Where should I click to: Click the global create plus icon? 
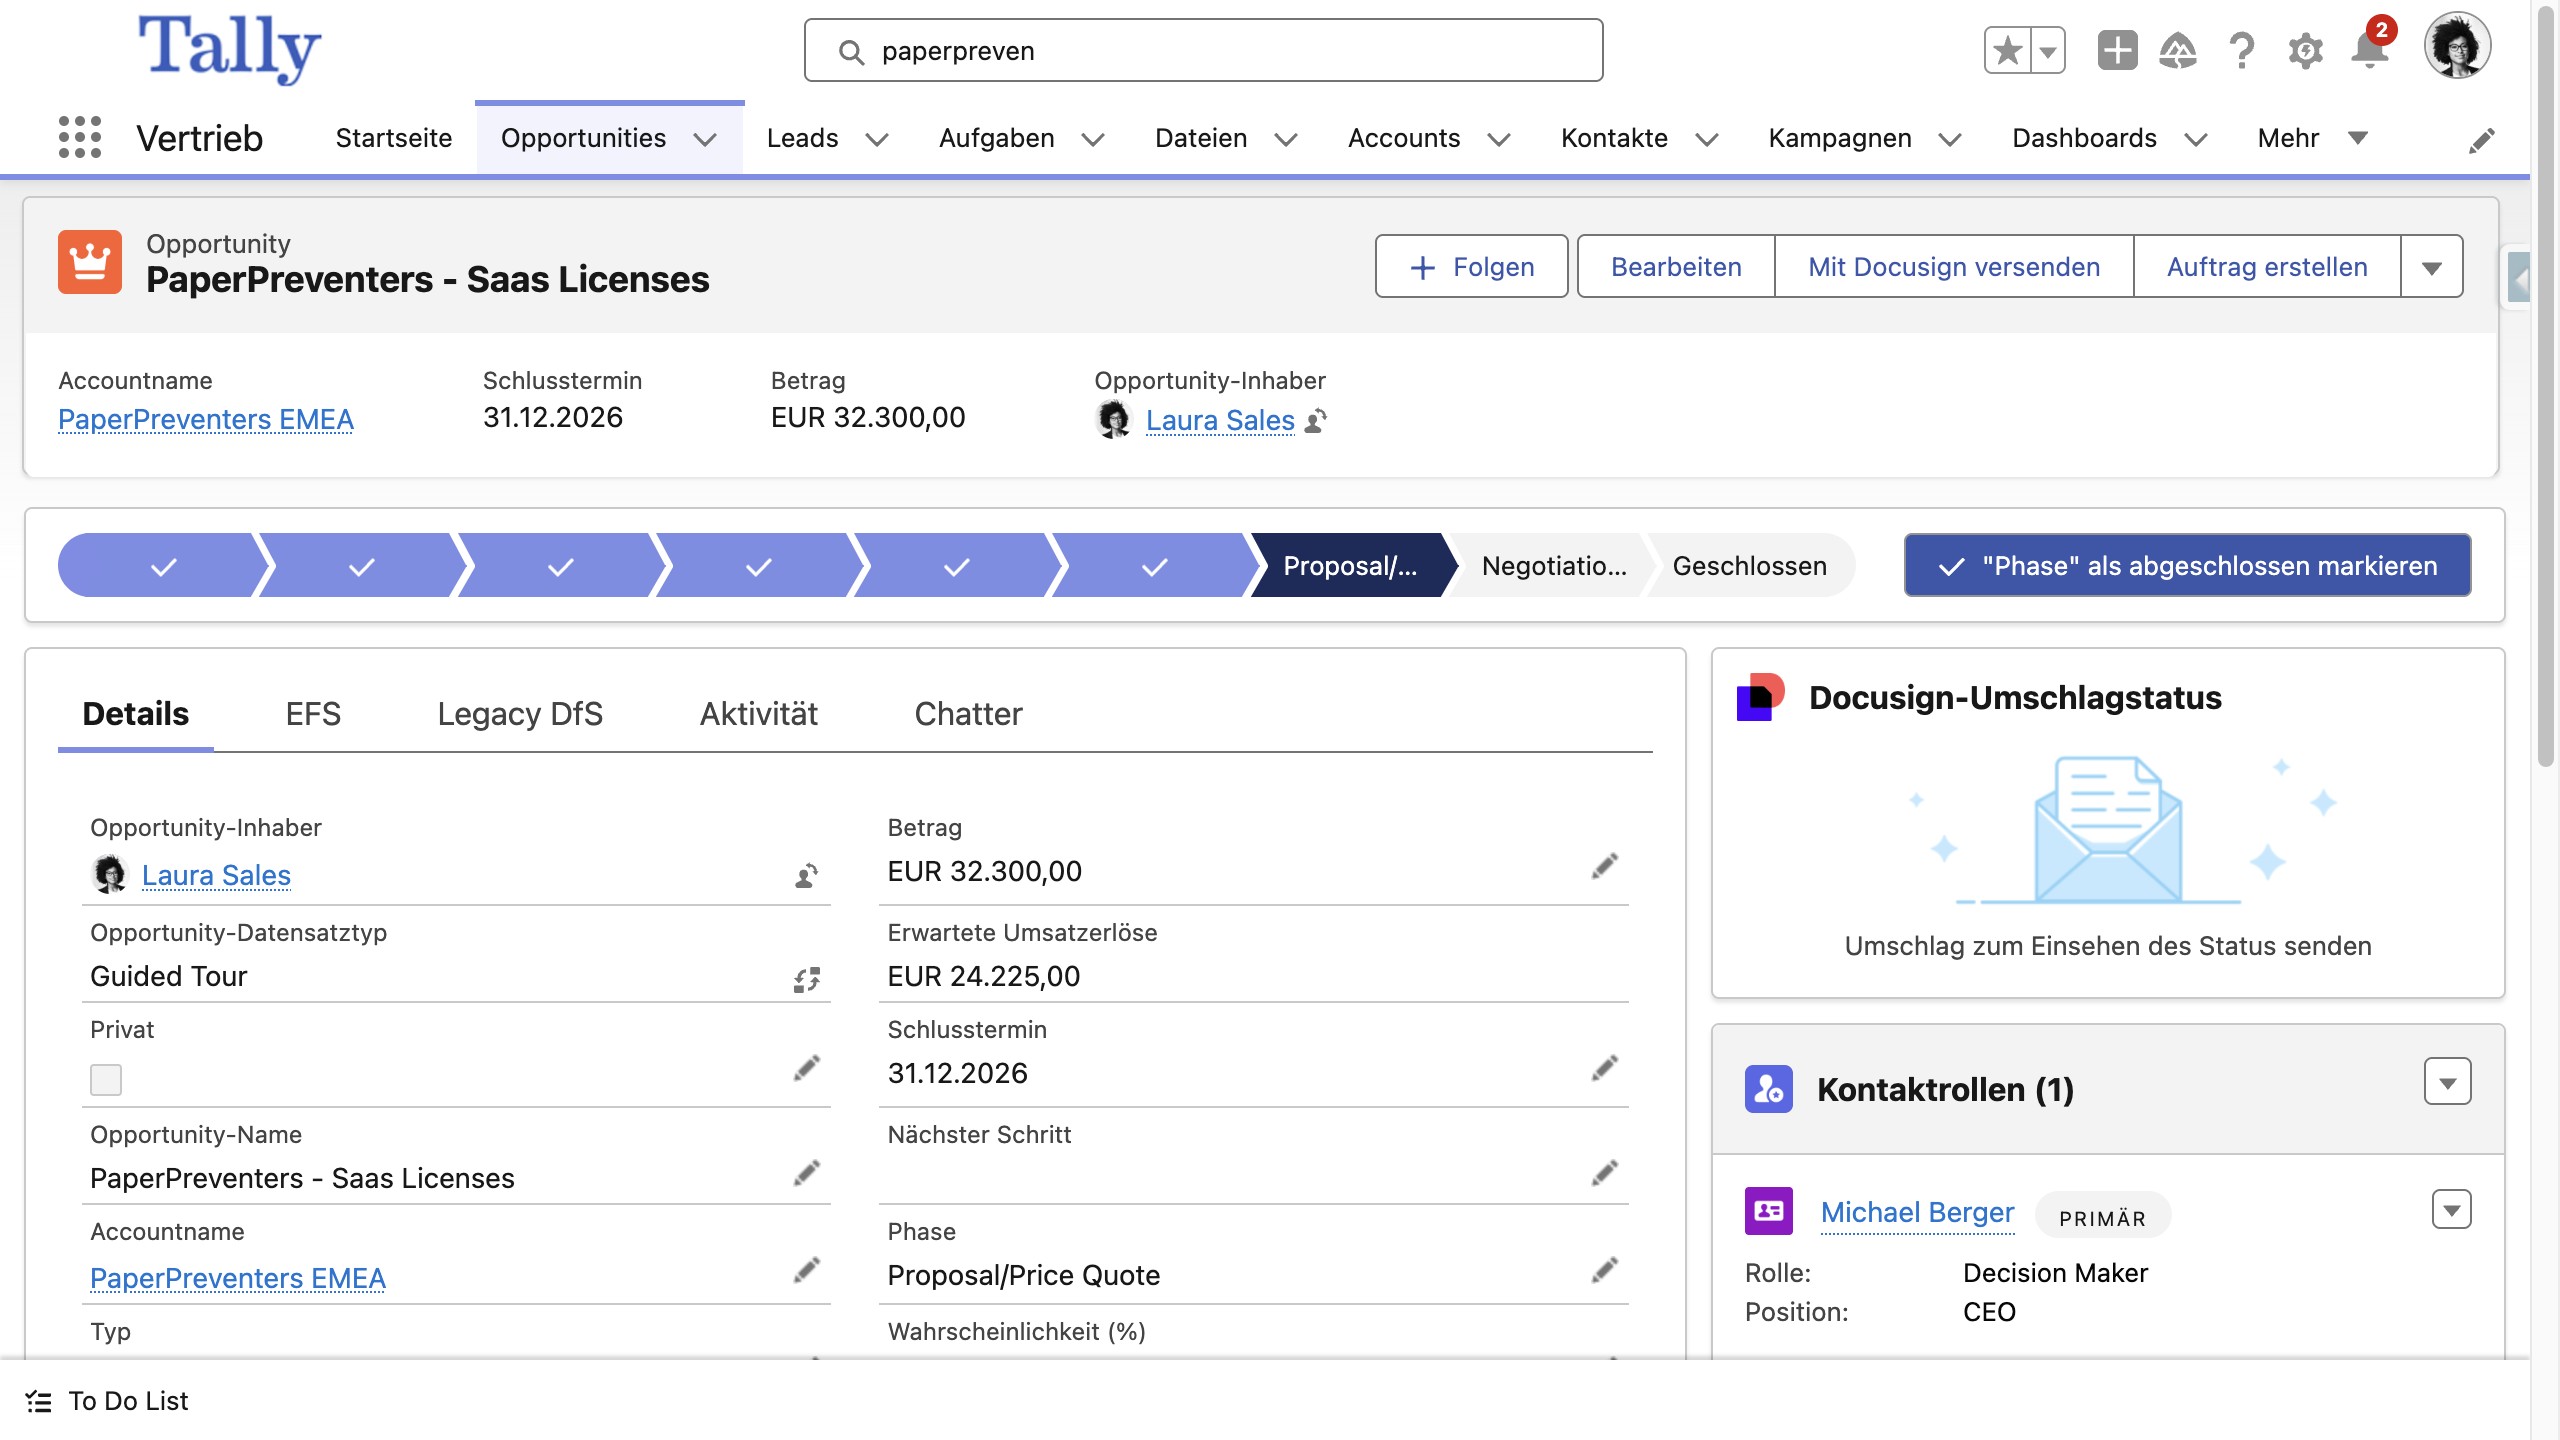tap(2116, 50)
